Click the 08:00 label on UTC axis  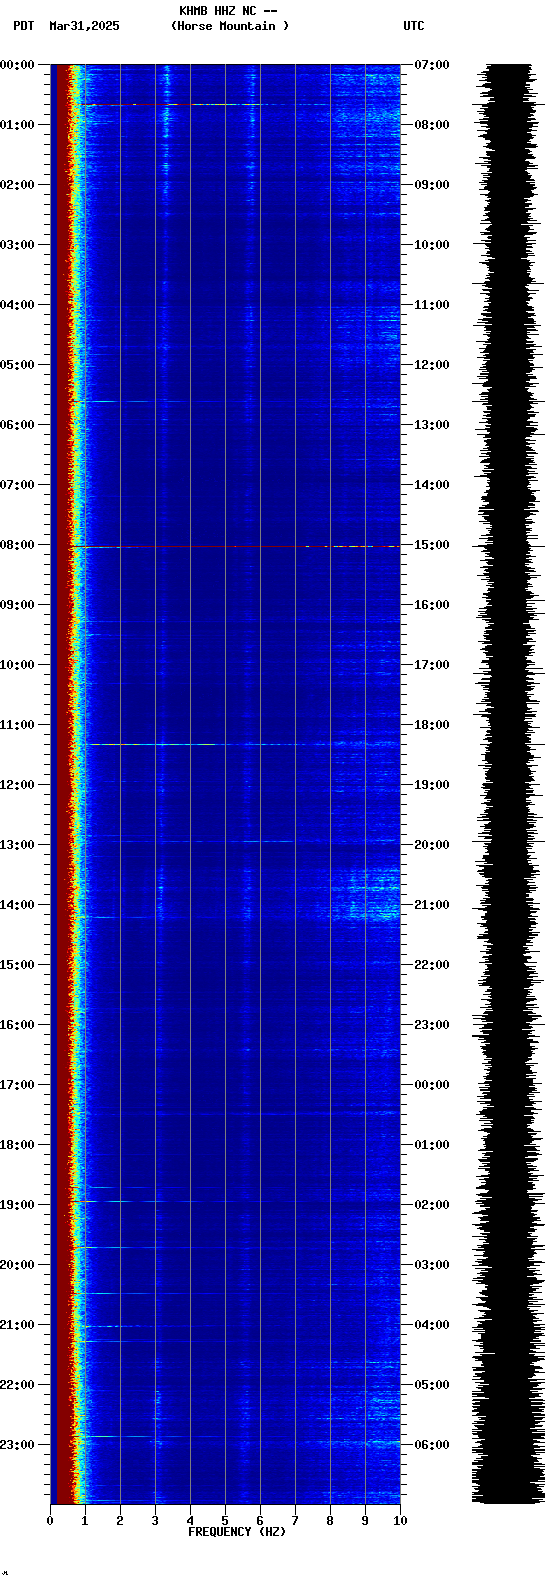coord(432,125)
